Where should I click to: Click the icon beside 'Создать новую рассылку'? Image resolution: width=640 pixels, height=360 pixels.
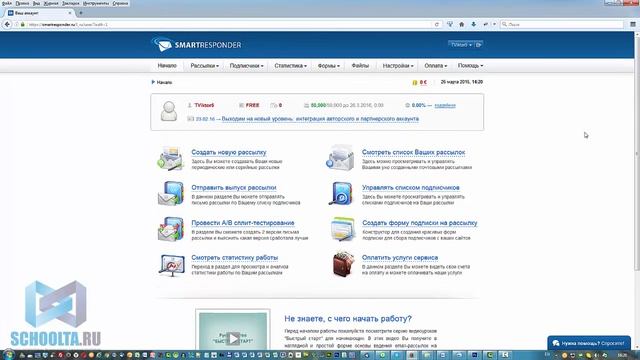coord(170,158)
